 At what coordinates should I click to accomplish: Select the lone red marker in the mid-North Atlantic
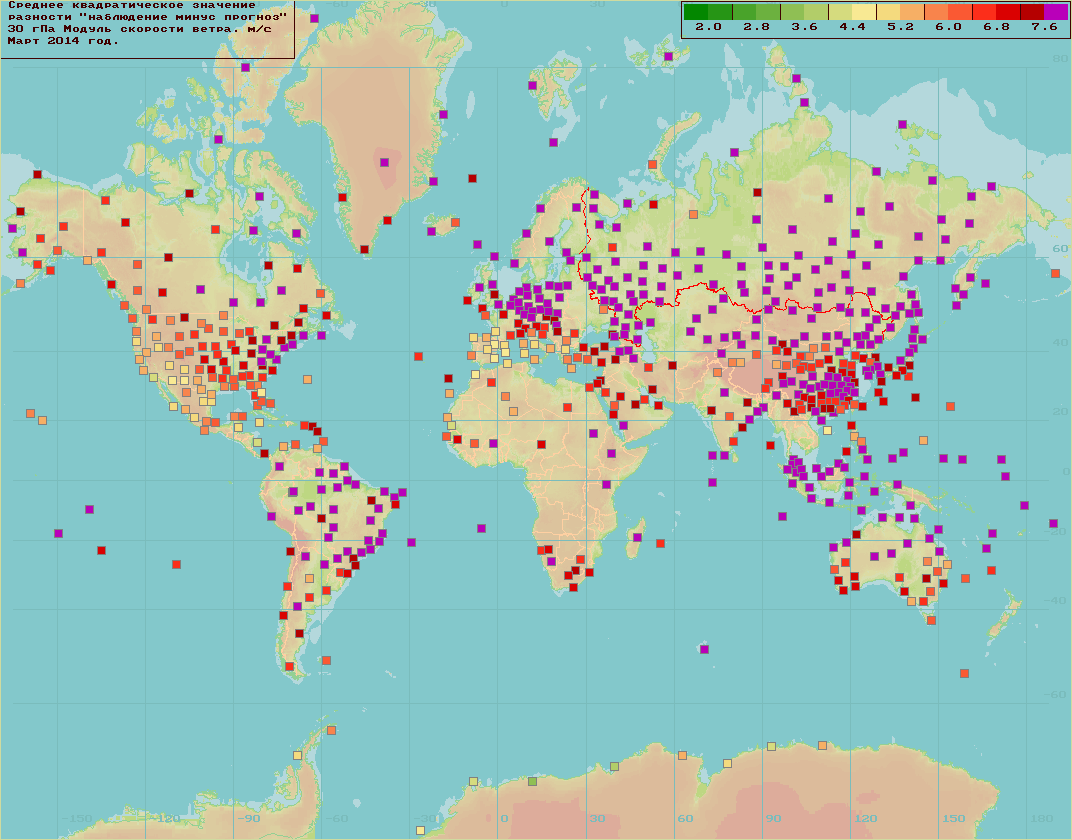tap(418, 356)
